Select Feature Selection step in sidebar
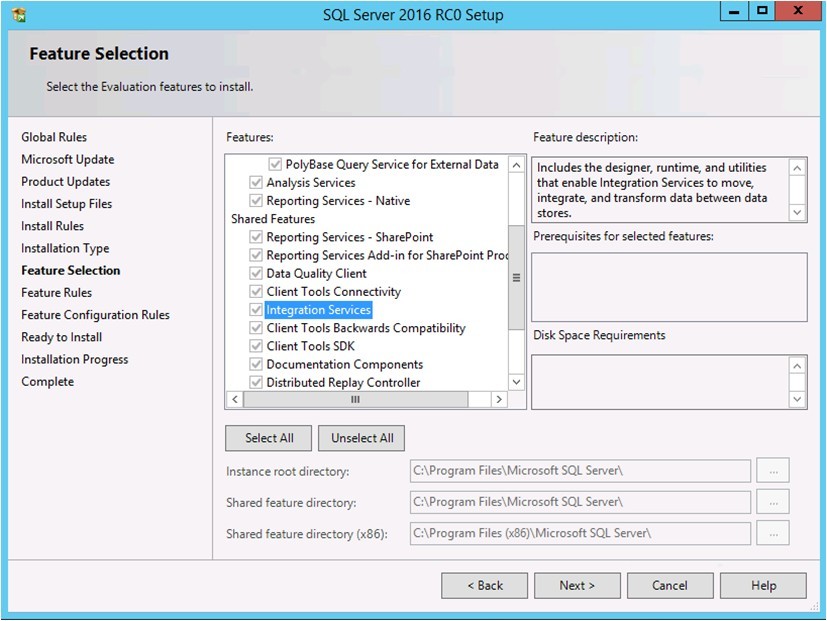This screenshot has width=827, height=621. coord(71,270)
